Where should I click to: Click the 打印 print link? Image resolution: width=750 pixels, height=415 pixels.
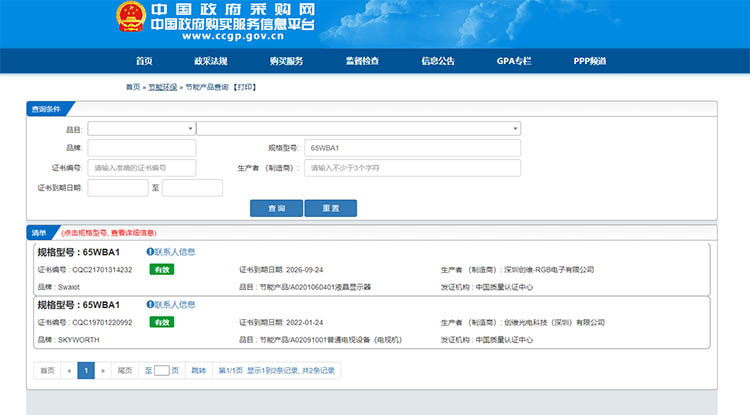point(244,88)
